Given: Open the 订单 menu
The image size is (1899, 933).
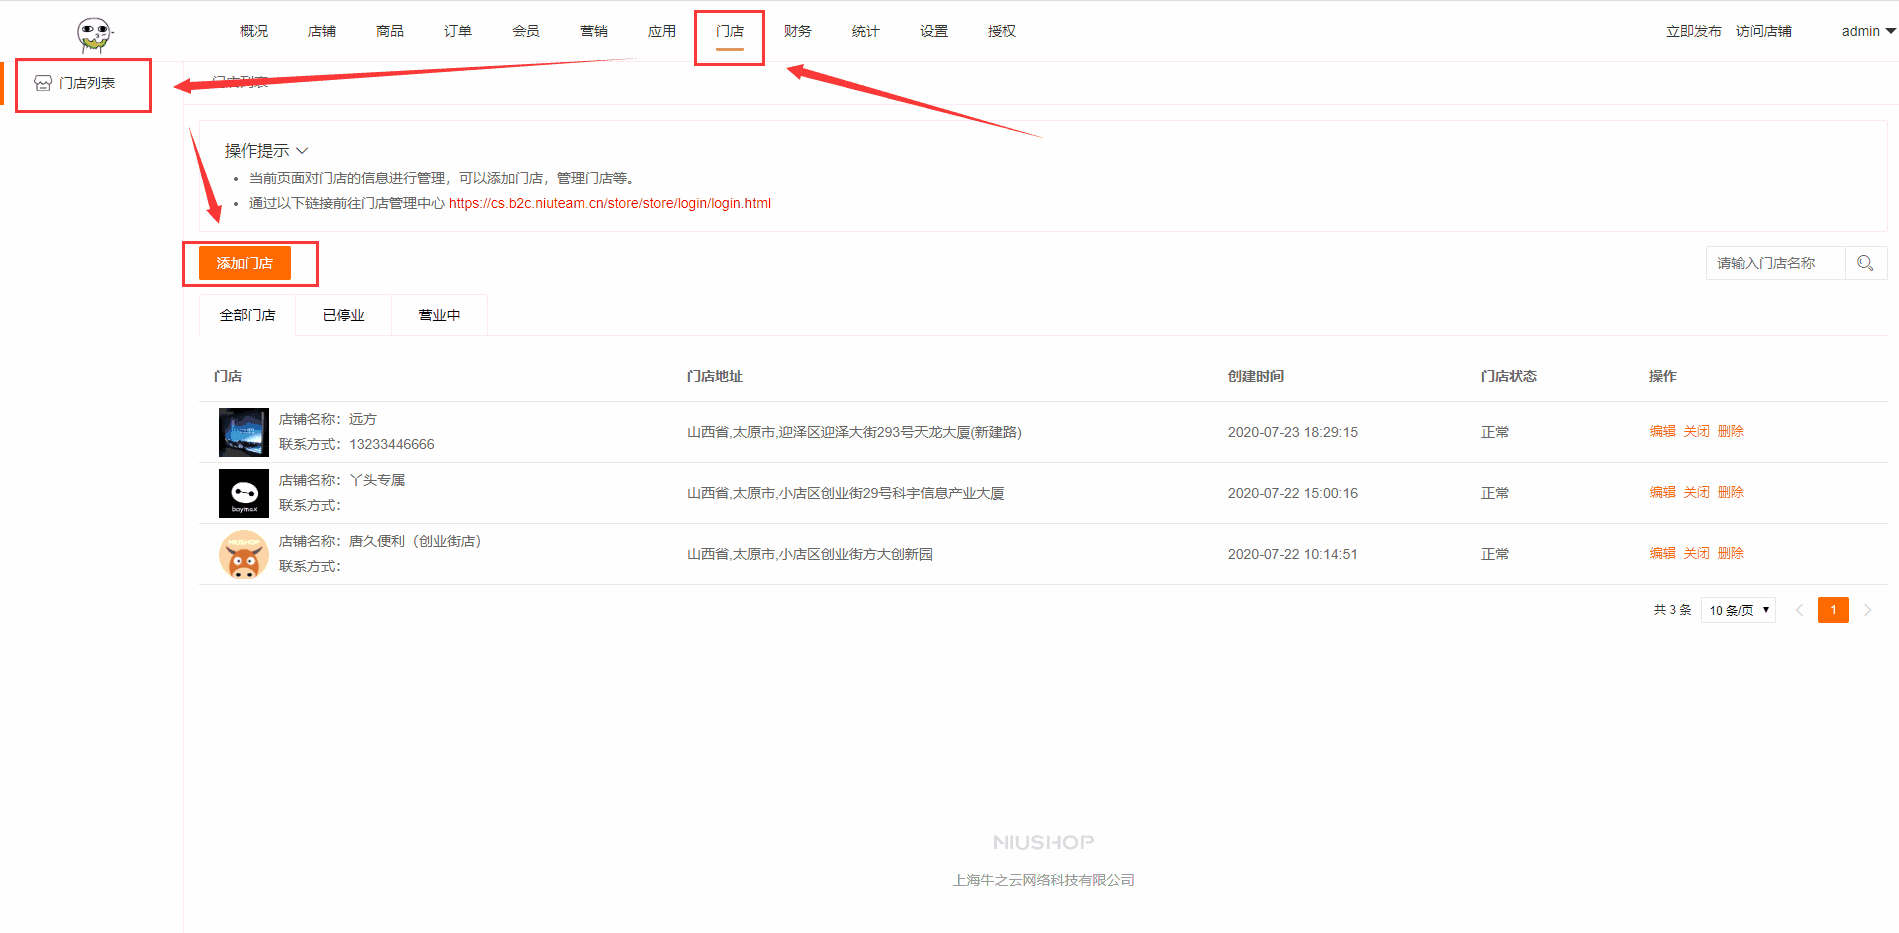Looking at the screenshot, I should (458, 31).
